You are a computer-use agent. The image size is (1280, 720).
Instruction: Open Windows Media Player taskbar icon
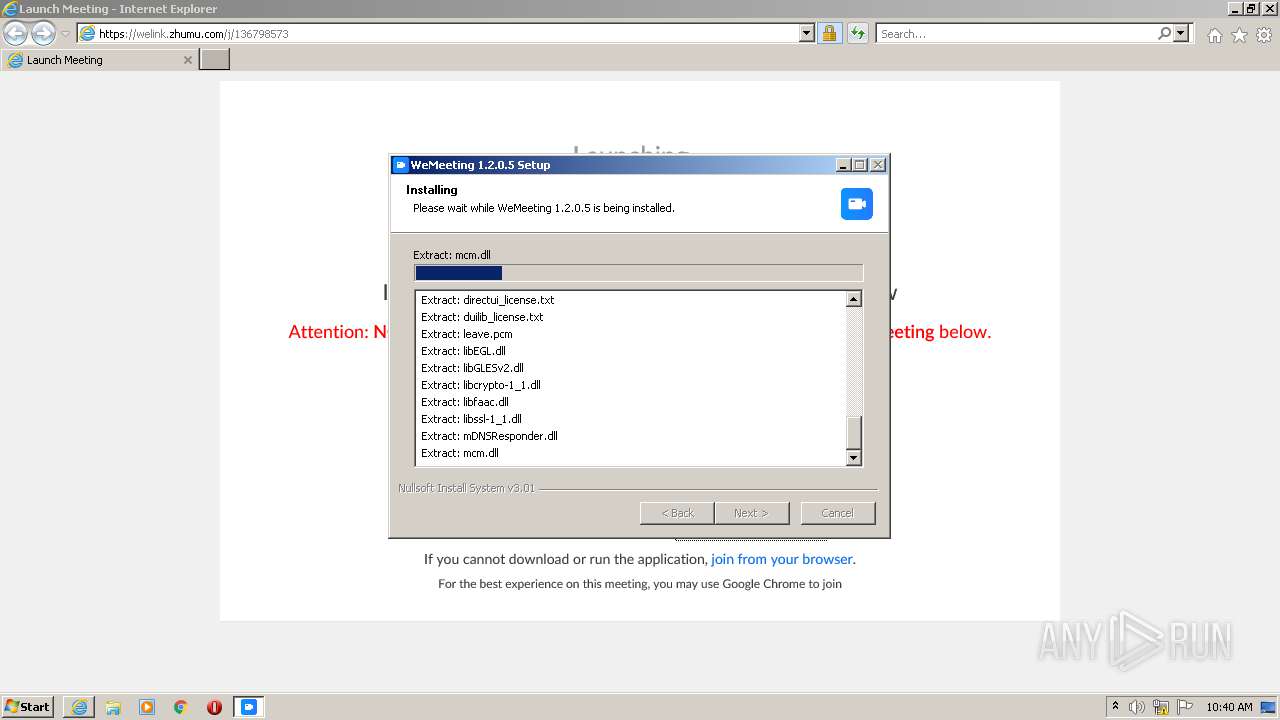pyautogui.click(x=147, y=707)
